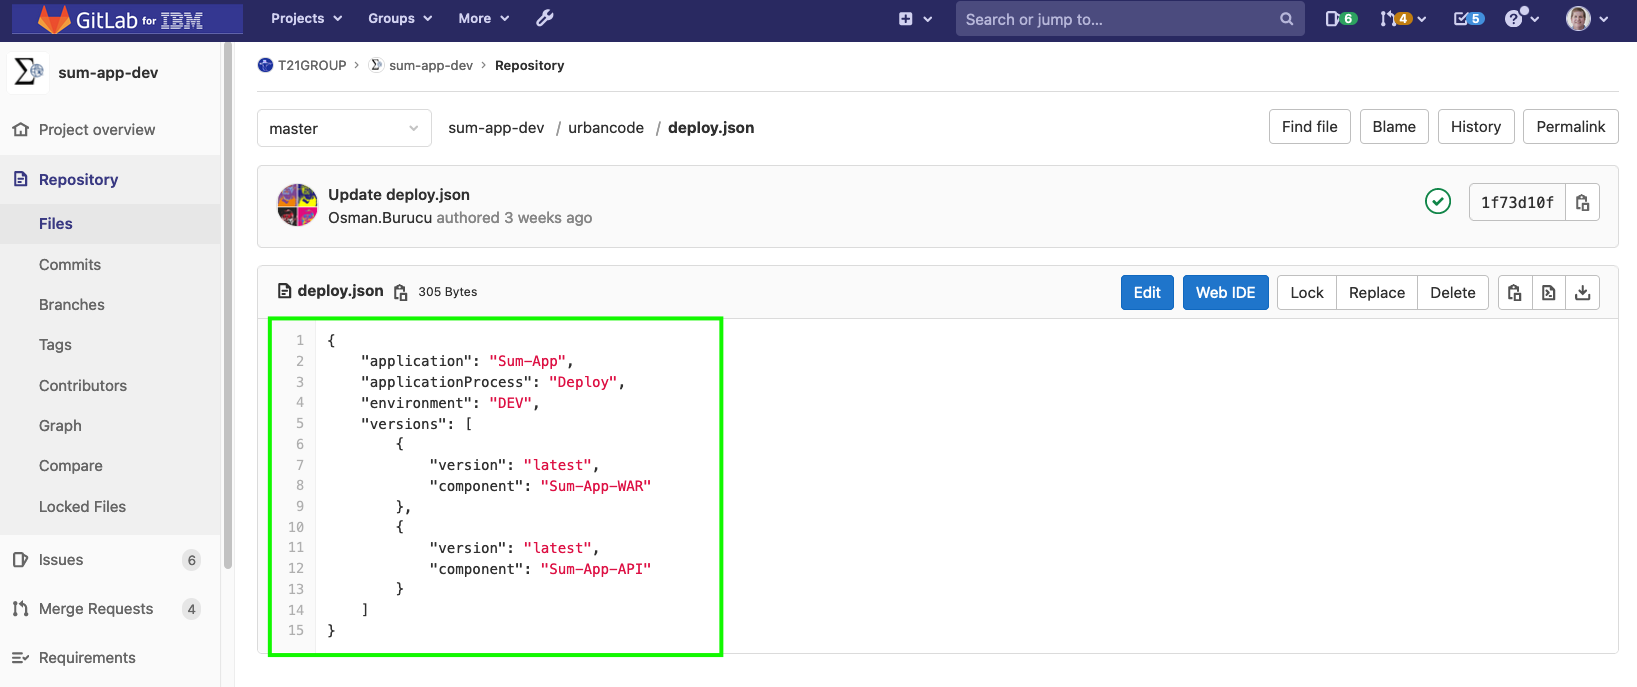Expand the More dropdown menu

point(484,18)
